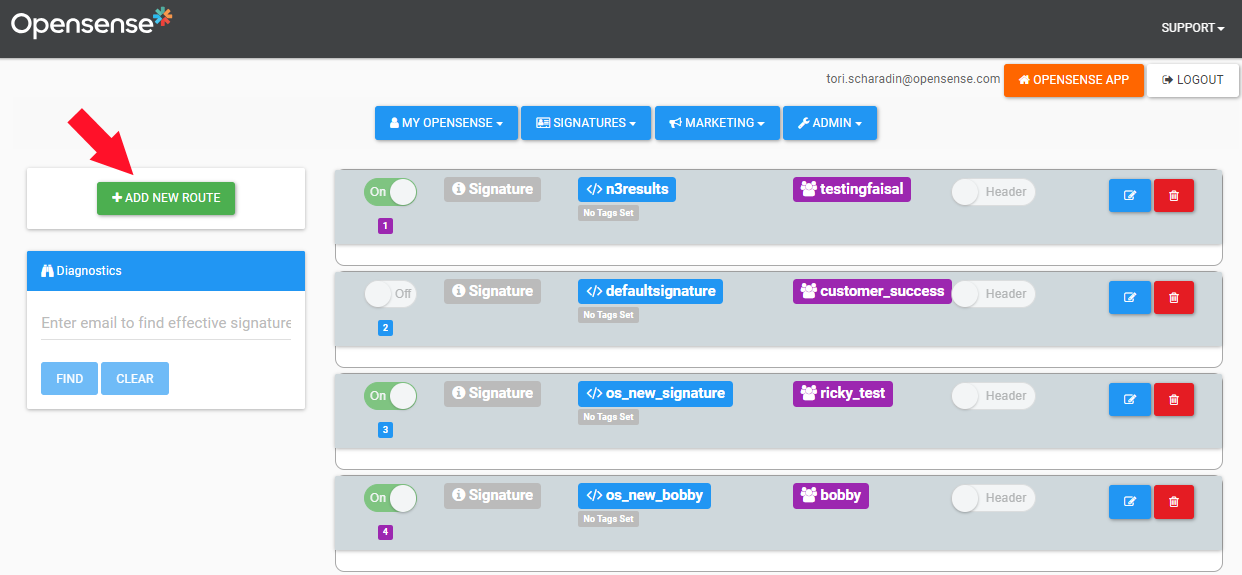Turn off the n3results route switch

click(x=390, y=192)
